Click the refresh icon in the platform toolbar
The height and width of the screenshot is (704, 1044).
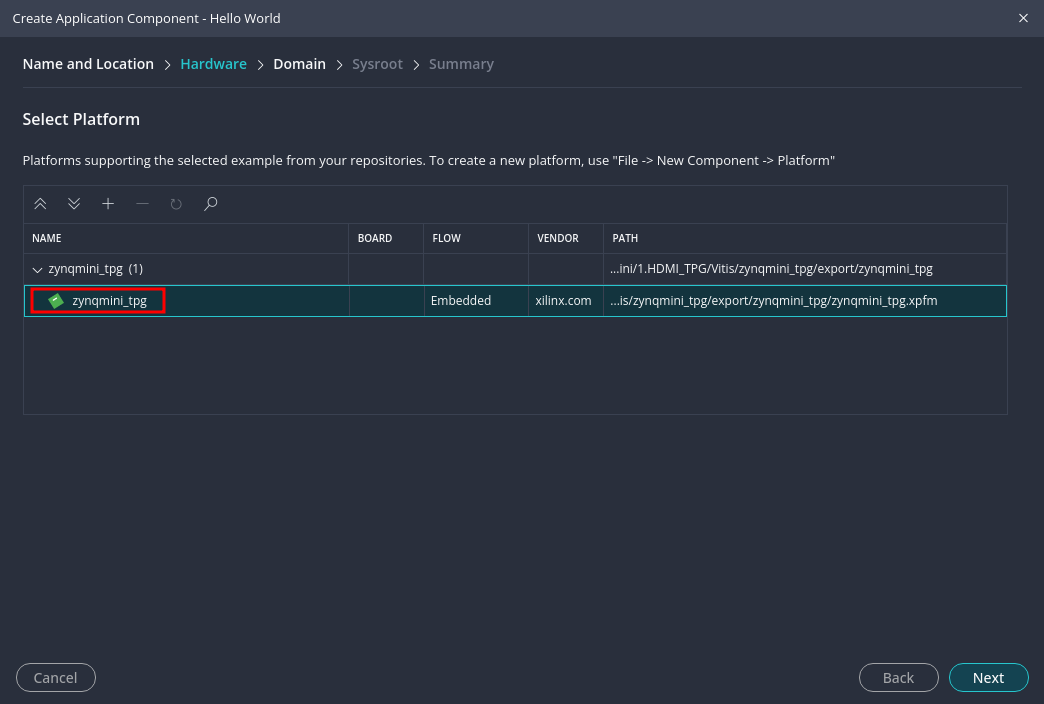pyautogui.click(x=176, y=204)
